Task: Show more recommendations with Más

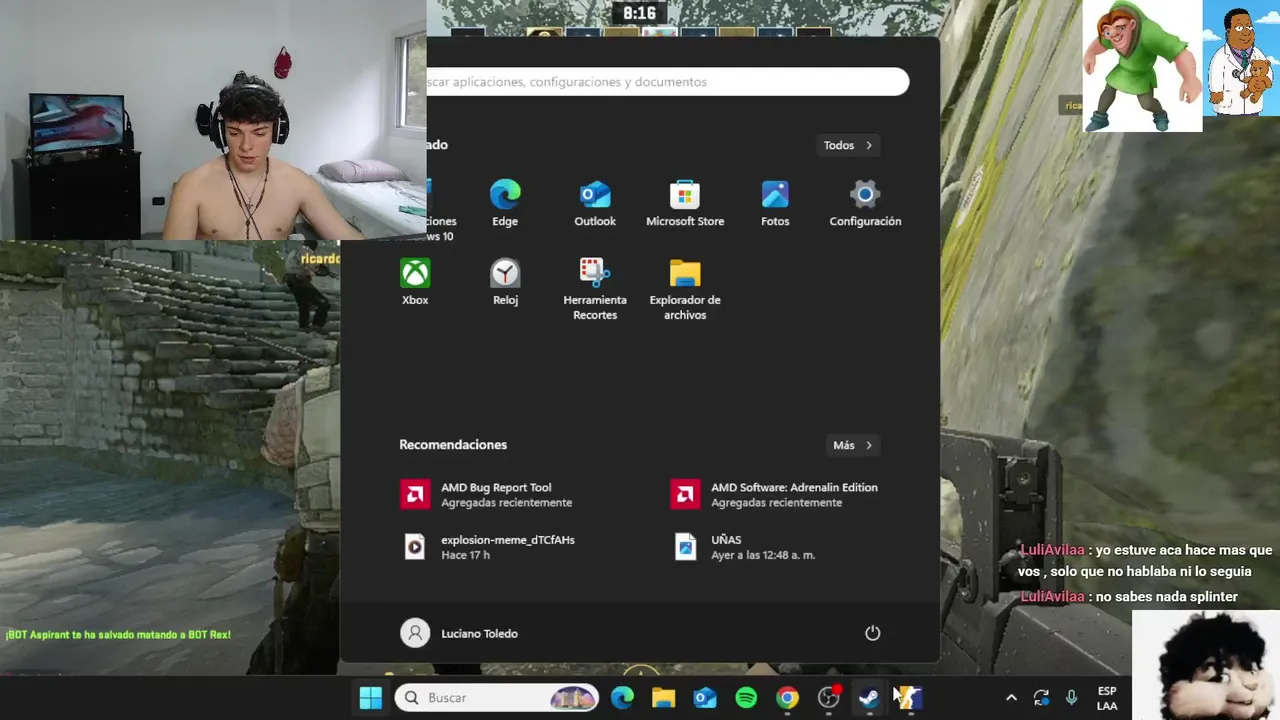Action: (853, 445)
